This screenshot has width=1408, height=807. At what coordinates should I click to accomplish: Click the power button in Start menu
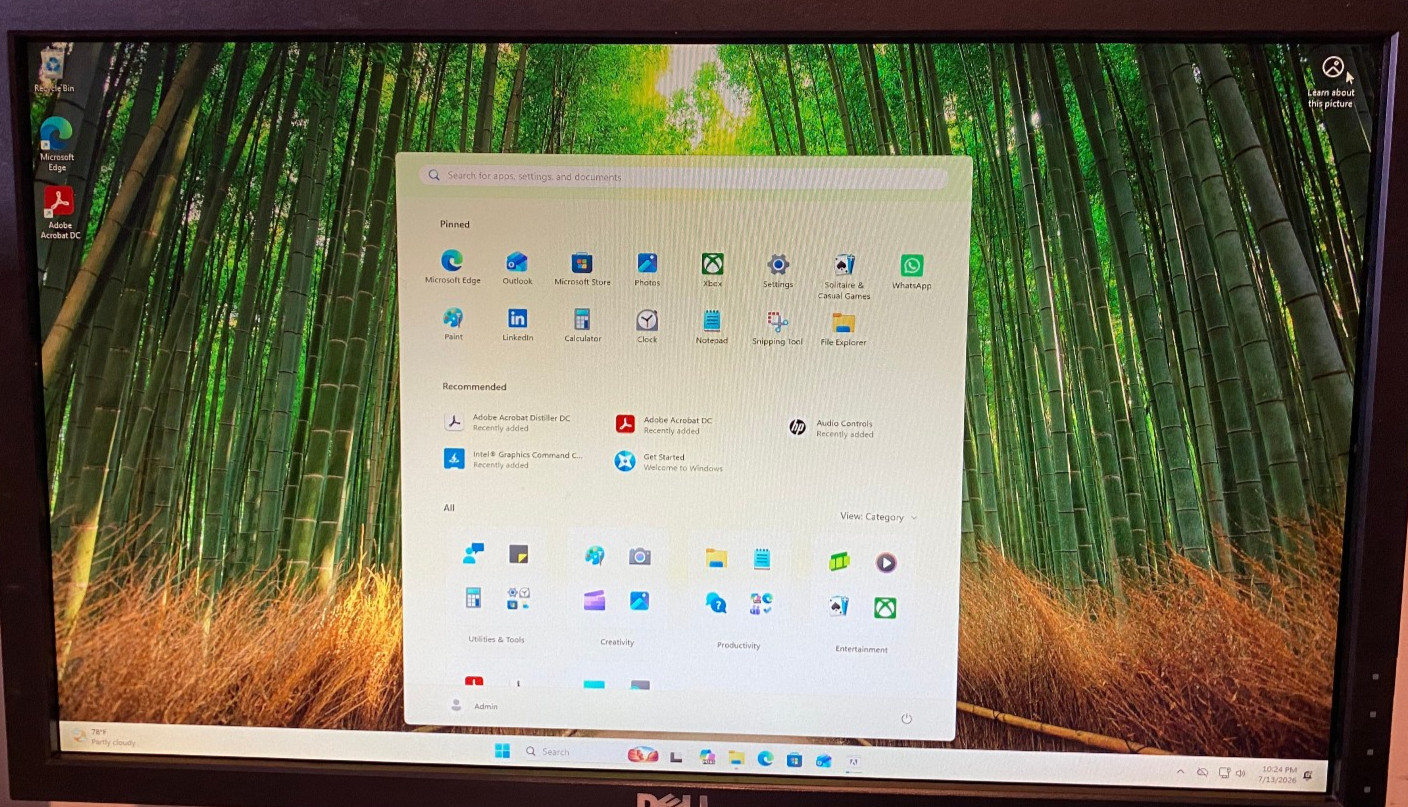[x=906, y=719]
